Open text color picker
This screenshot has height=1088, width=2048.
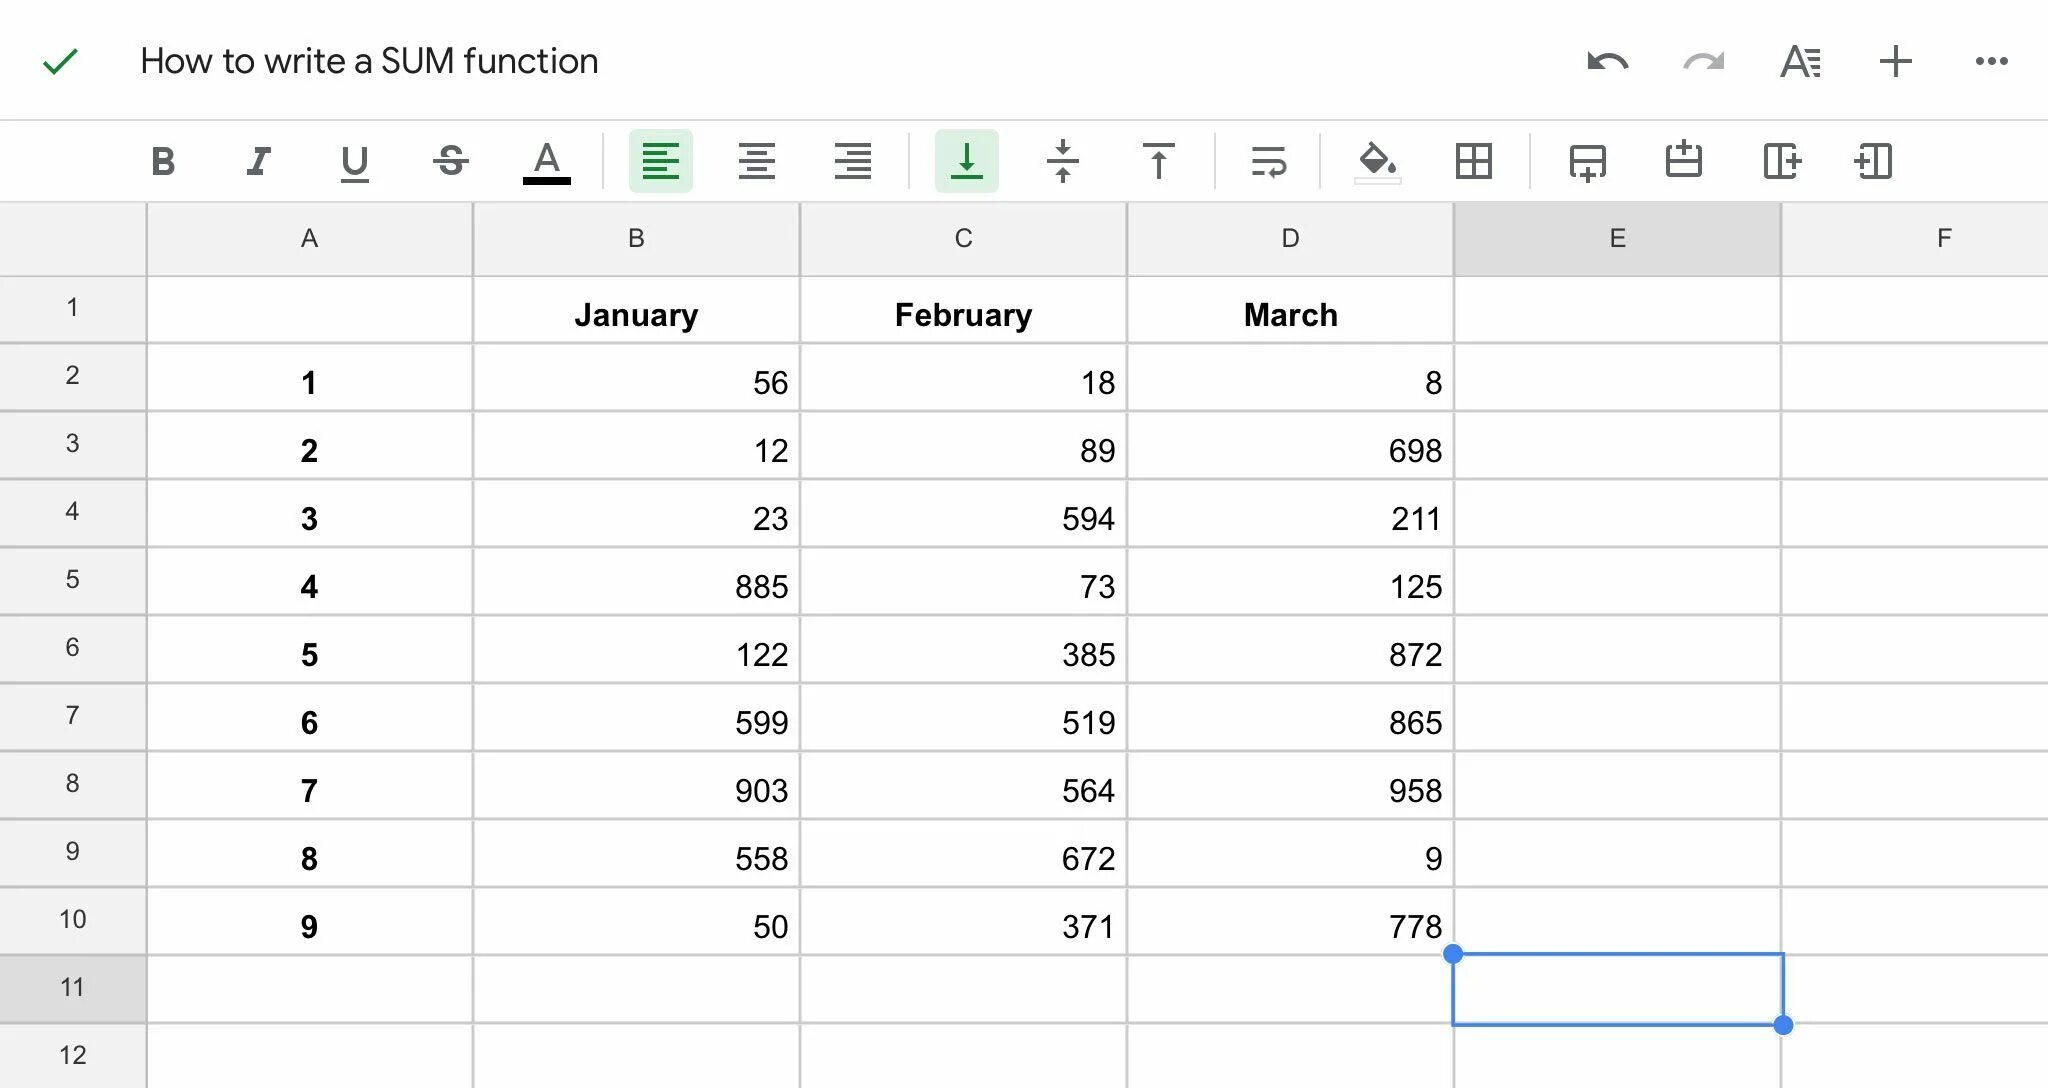[x=546, y=162]
